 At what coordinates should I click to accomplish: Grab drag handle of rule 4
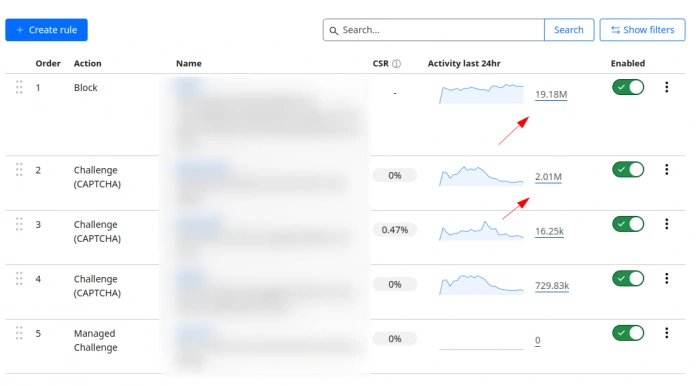tap(19, 278)
